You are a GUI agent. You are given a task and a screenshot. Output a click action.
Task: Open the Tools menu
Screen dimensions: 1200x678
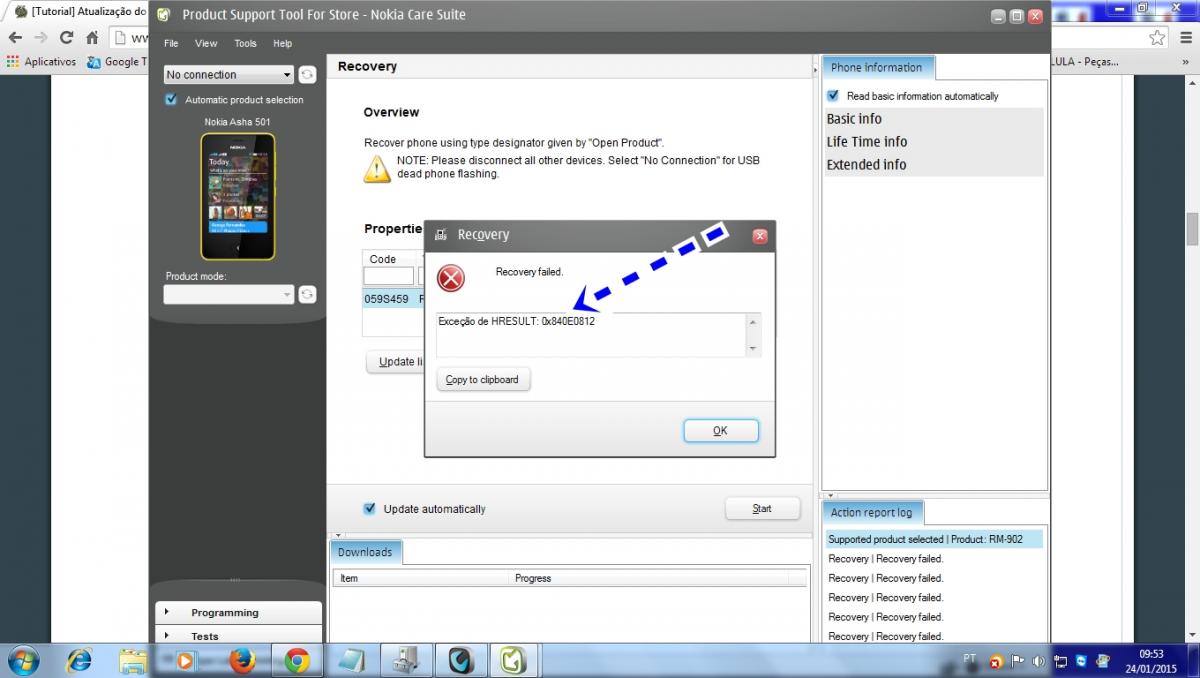pos(245,44)
